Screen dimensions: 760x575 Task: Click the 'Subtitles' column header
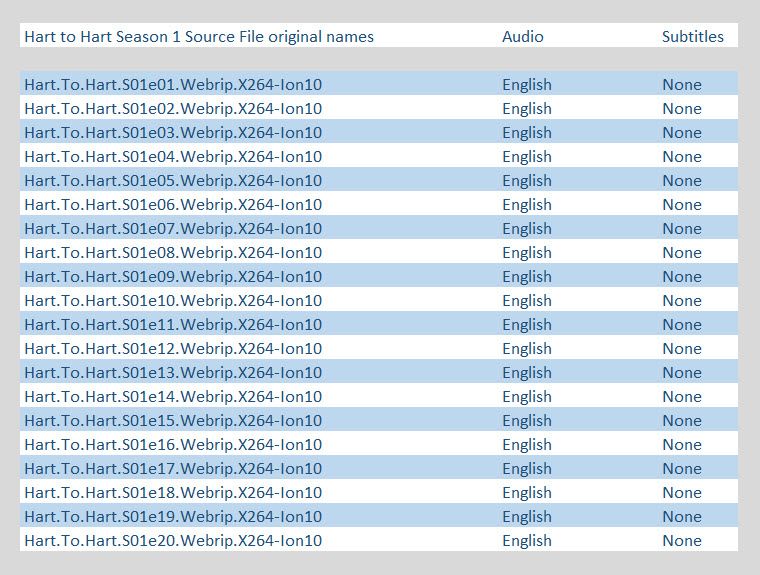tap(693, 36)
